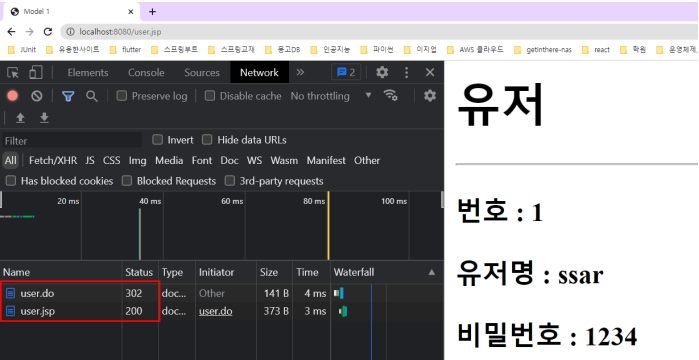Check the Hide data URLs checkbox
Image resolution: width=699 pixels, height=360 pixels.
click(207, 140)
